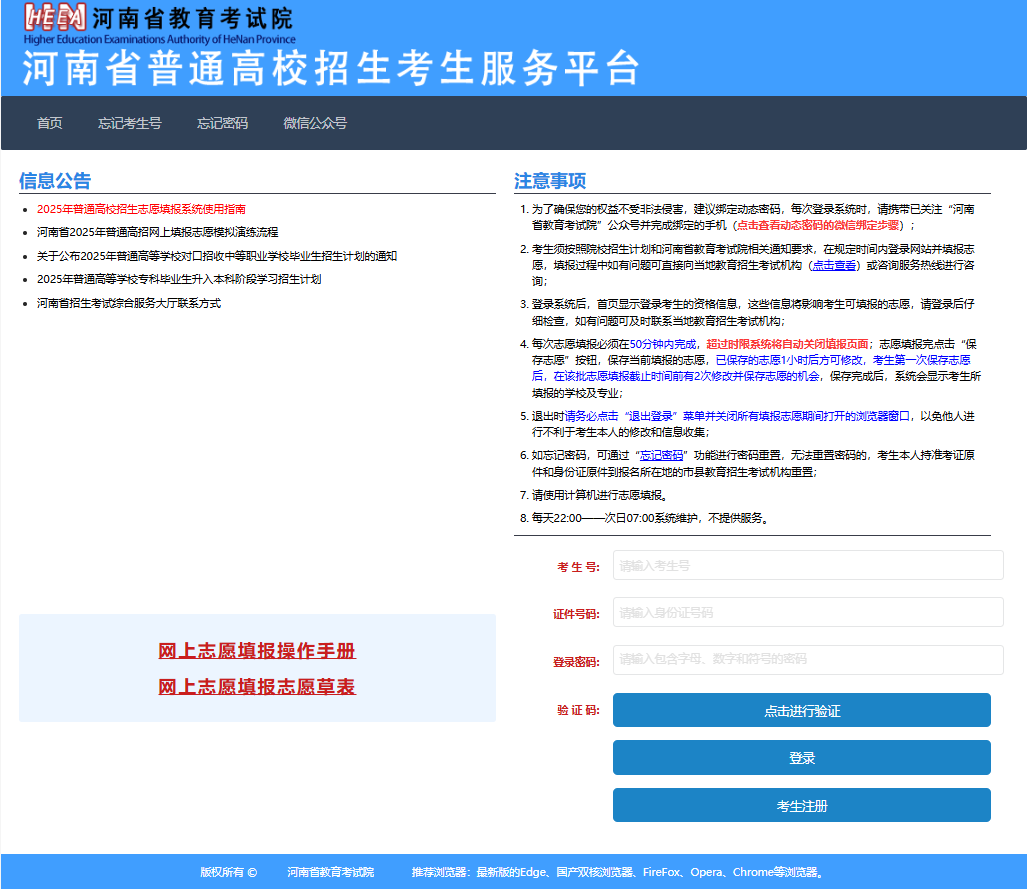
Task: Focus the 考生号 input field
Action: click(808, 565)
